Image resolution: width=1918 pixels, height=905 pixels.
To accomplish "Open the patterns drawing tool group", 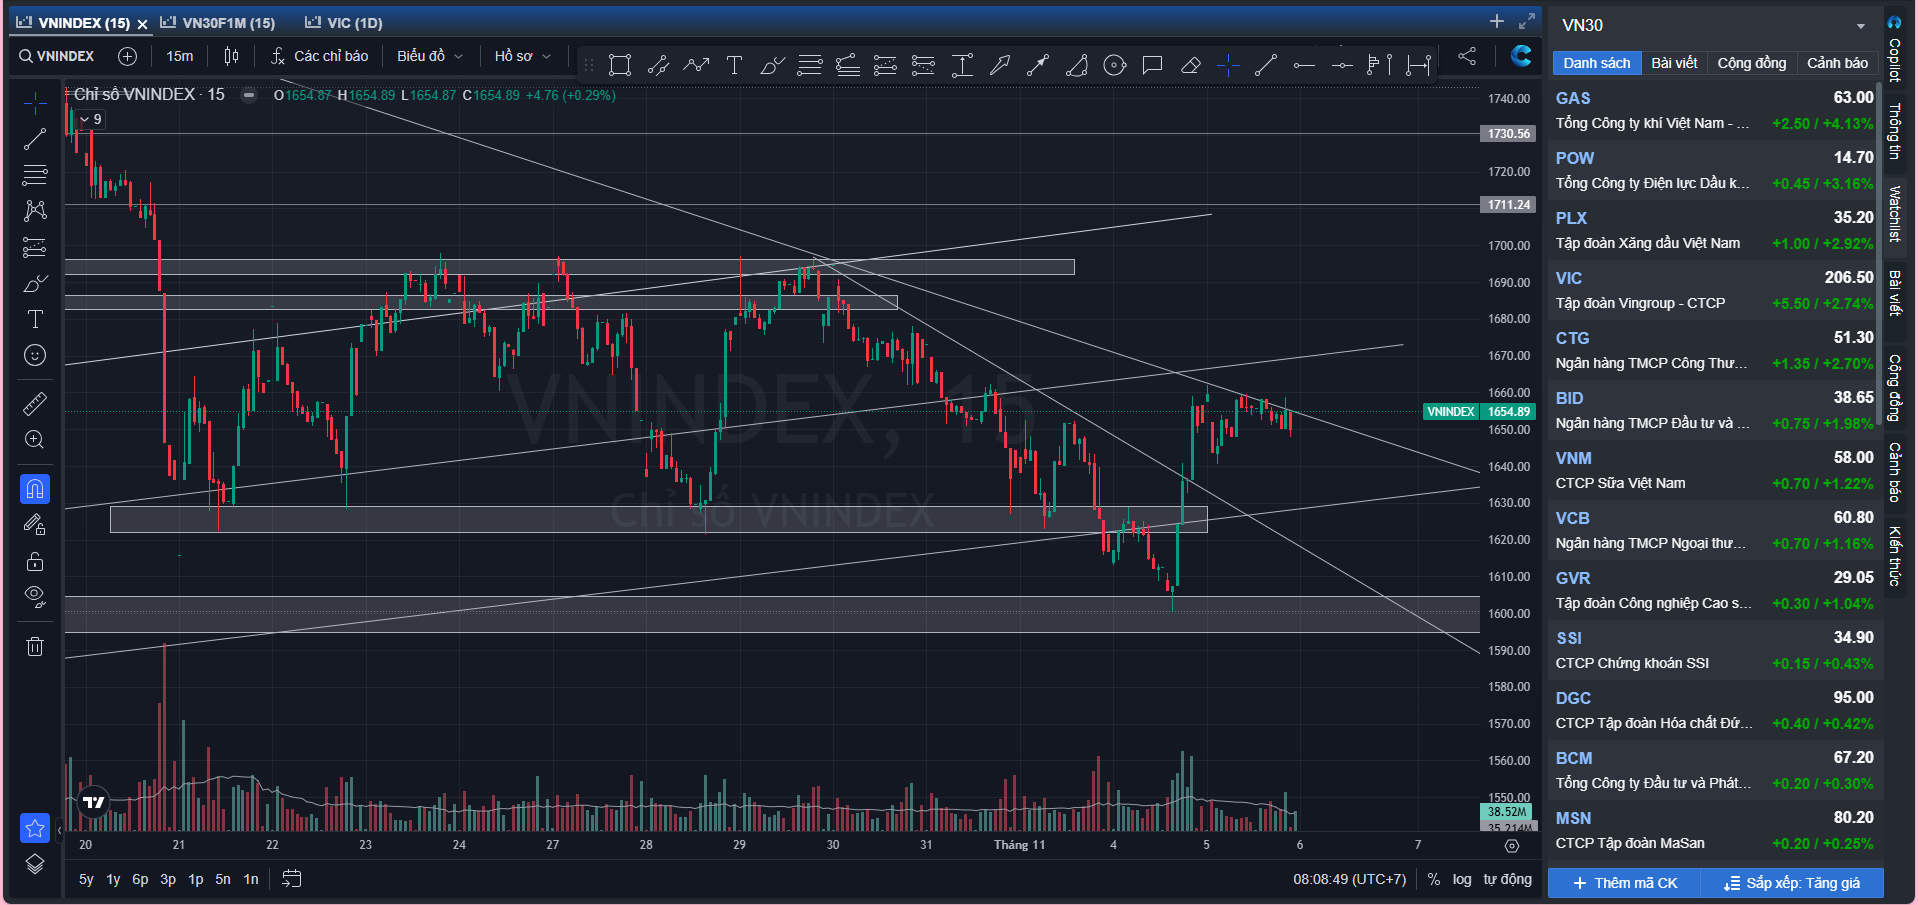I will 35,211.
